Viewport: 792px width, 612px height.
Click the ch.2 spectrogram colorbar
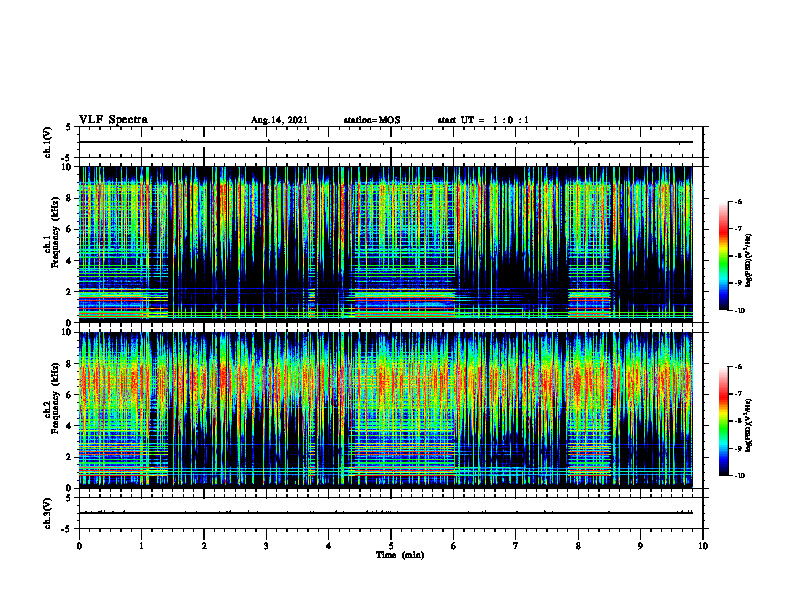pos(723,421)
